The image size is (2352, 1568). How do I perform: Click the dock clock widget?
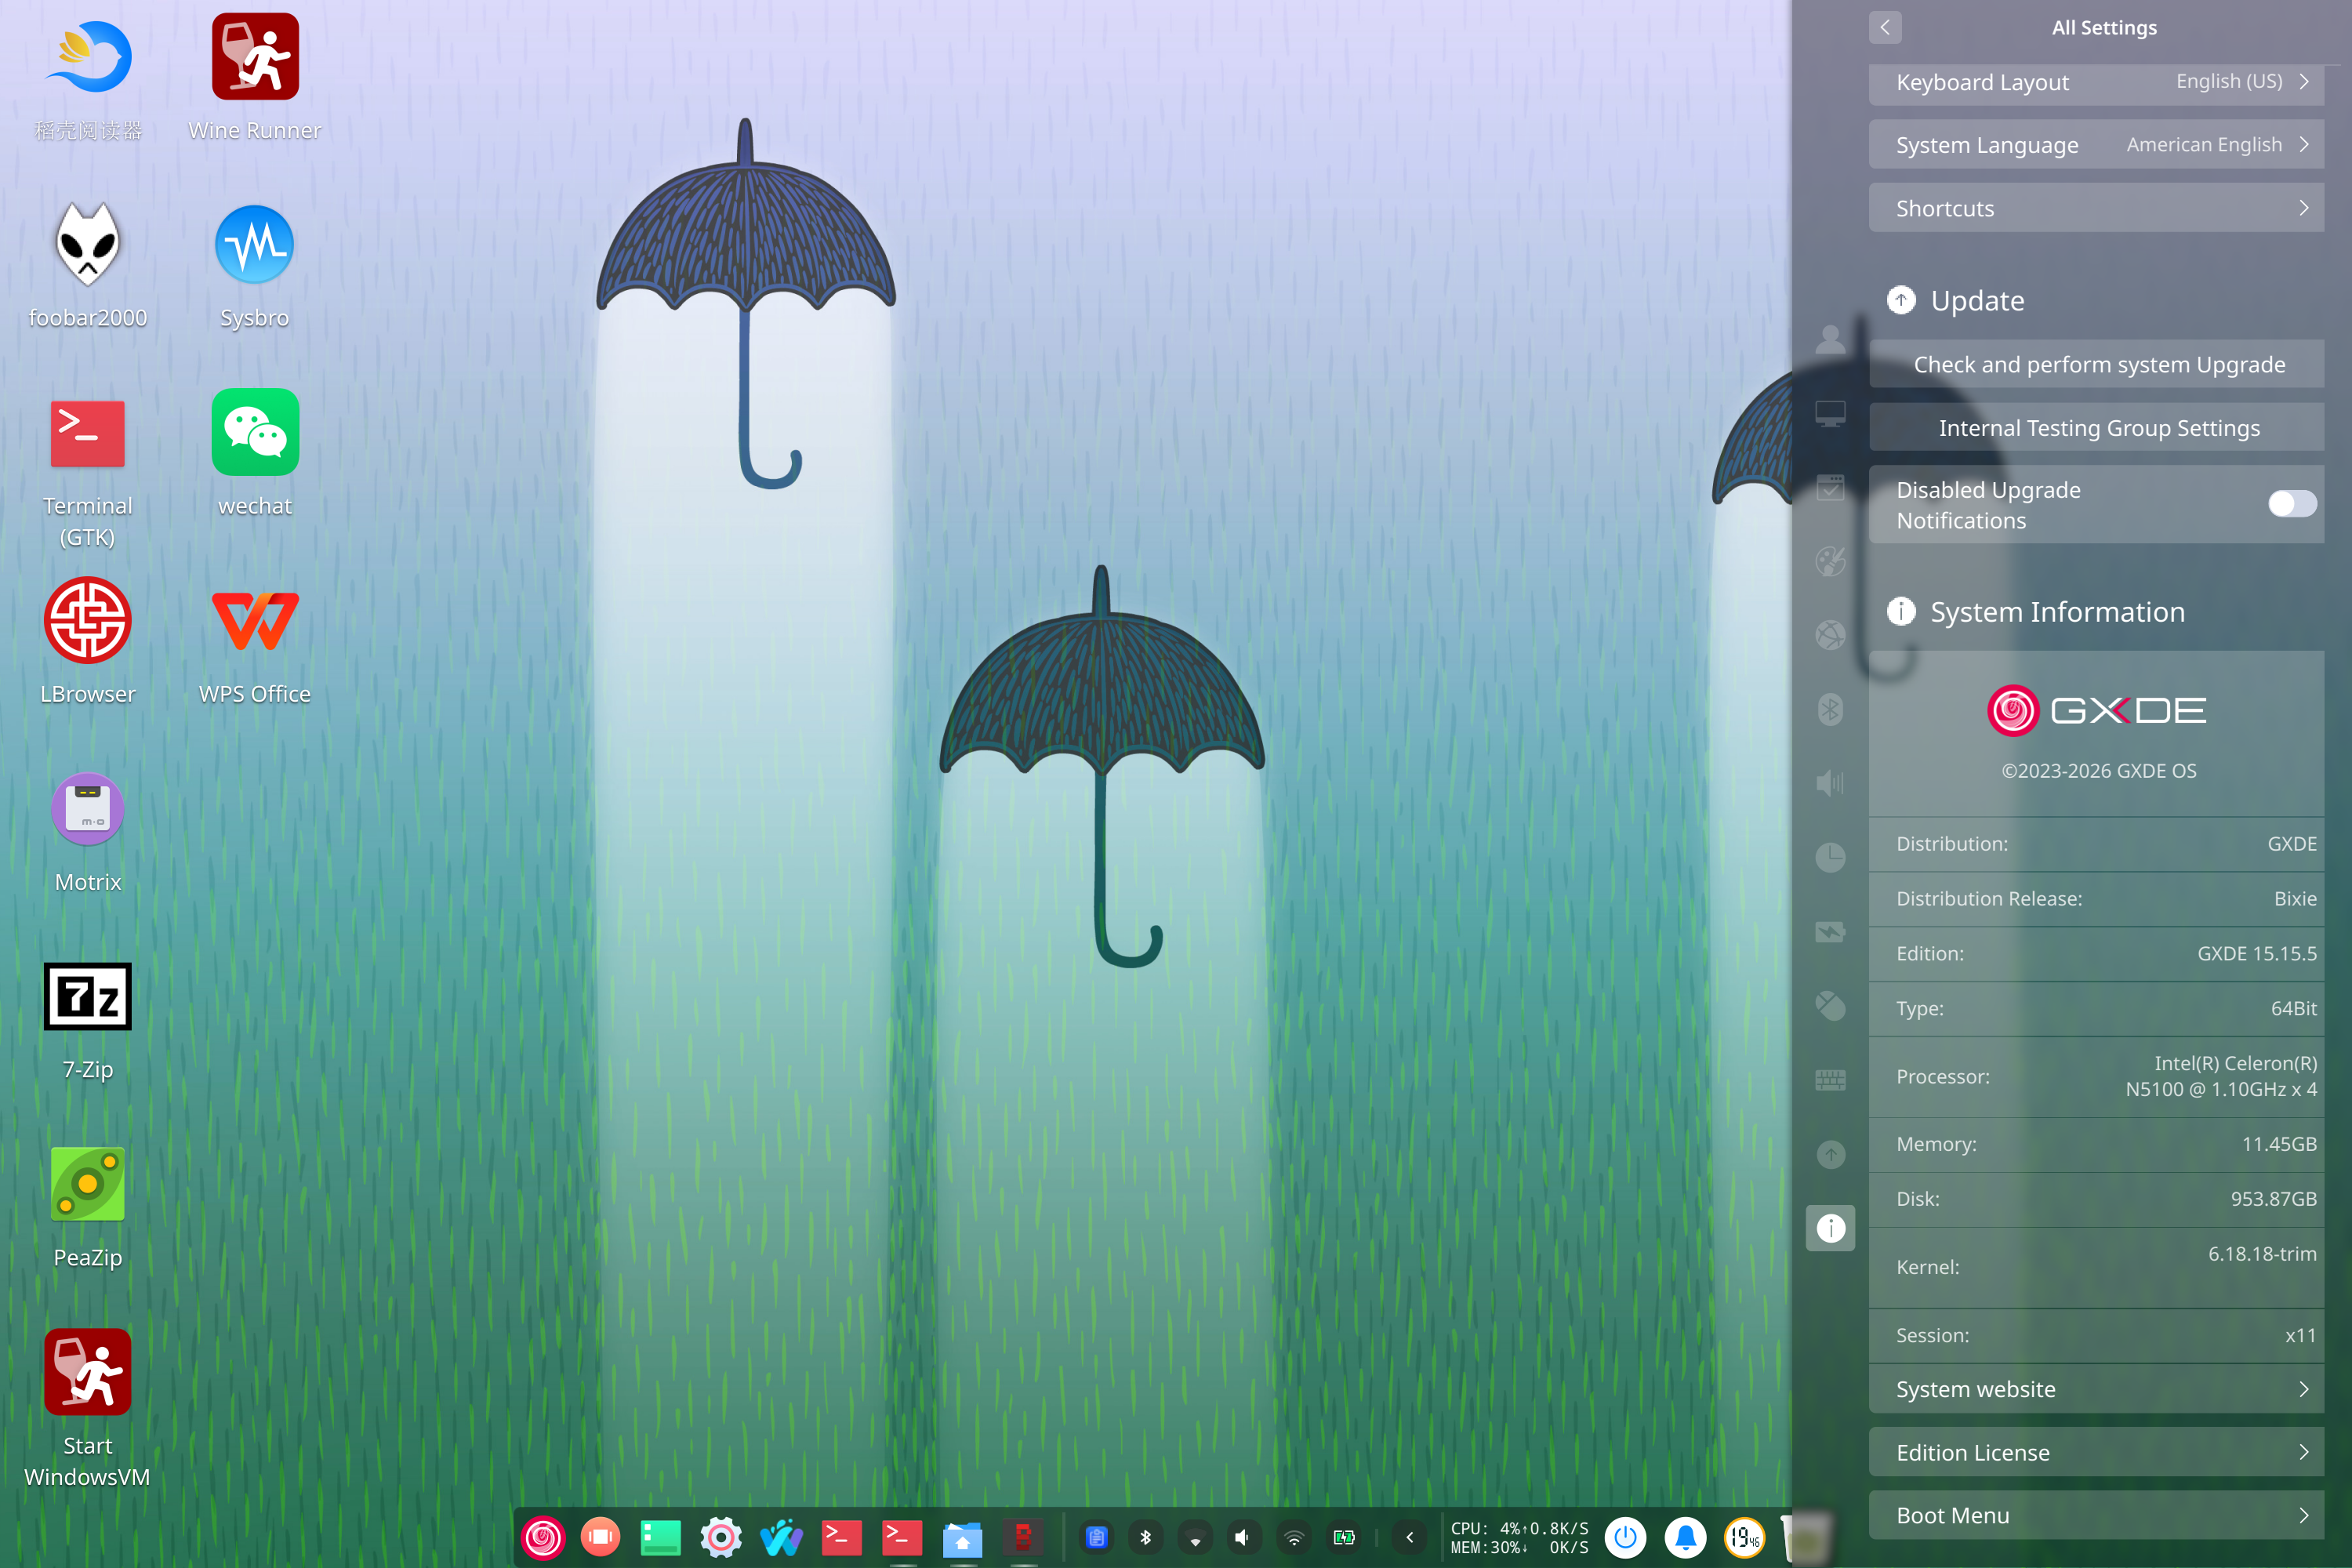(1745, 1537)
